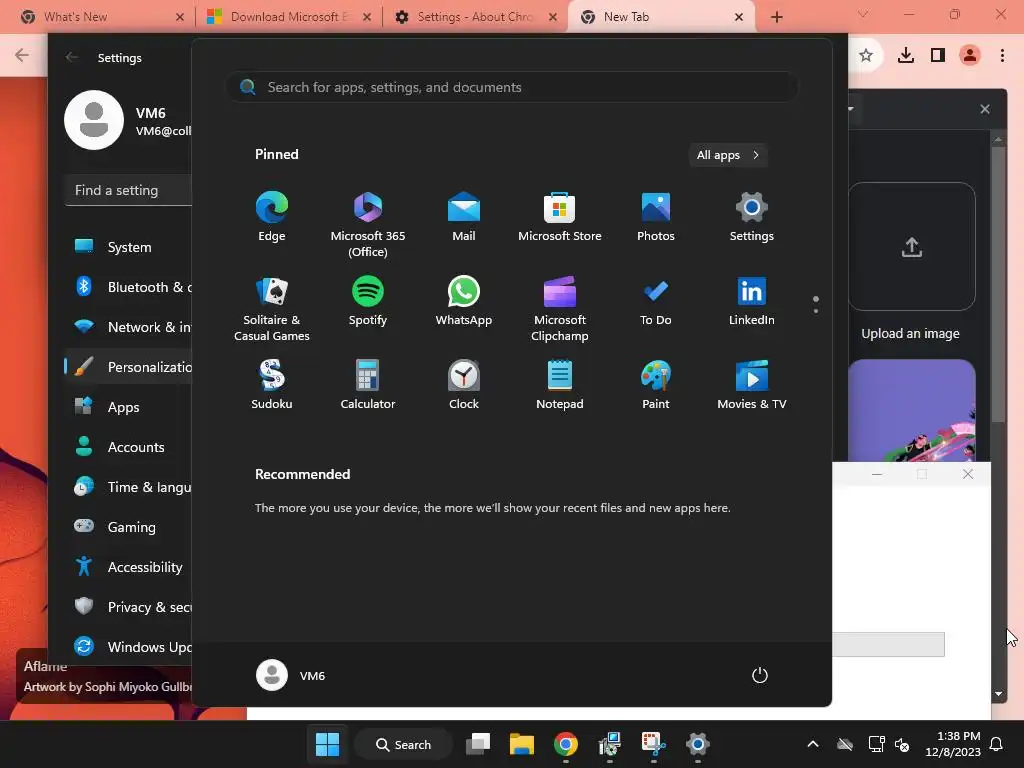Select purple artwork theme thumbnail
1024x768 pixels.
tap(912, 411)
